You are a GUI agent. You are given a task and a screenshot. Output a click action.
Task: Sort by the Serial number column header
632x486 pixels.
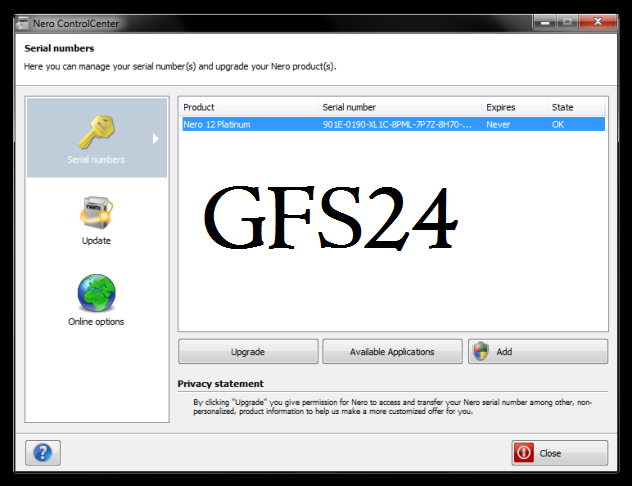pyautogui.click(x=400, y=107)
